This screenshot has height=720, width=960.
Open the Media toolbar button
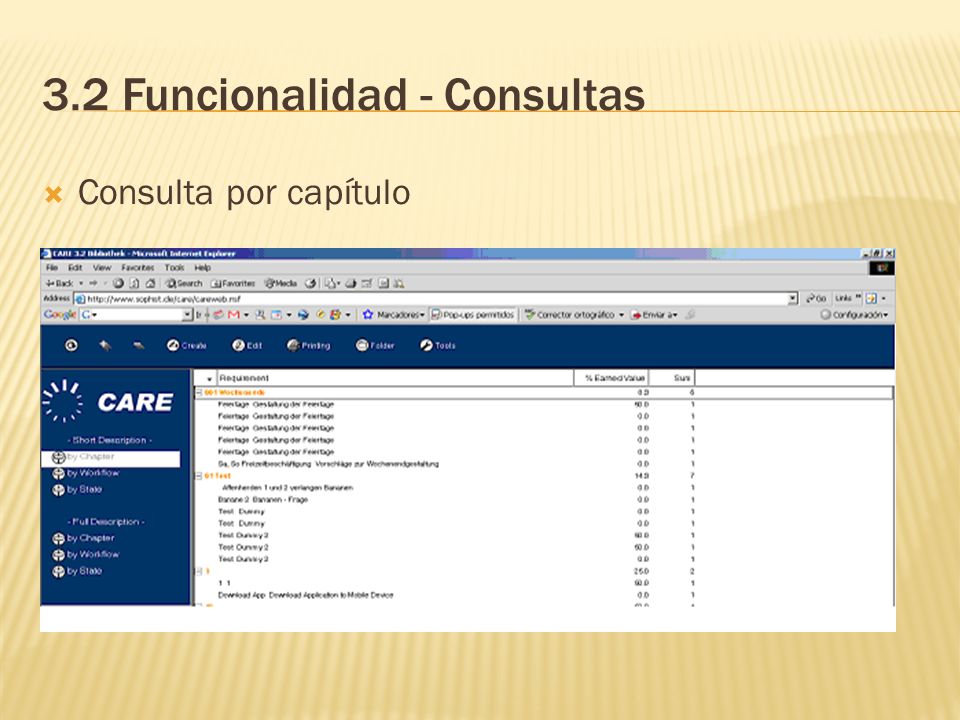pos(280,283)
